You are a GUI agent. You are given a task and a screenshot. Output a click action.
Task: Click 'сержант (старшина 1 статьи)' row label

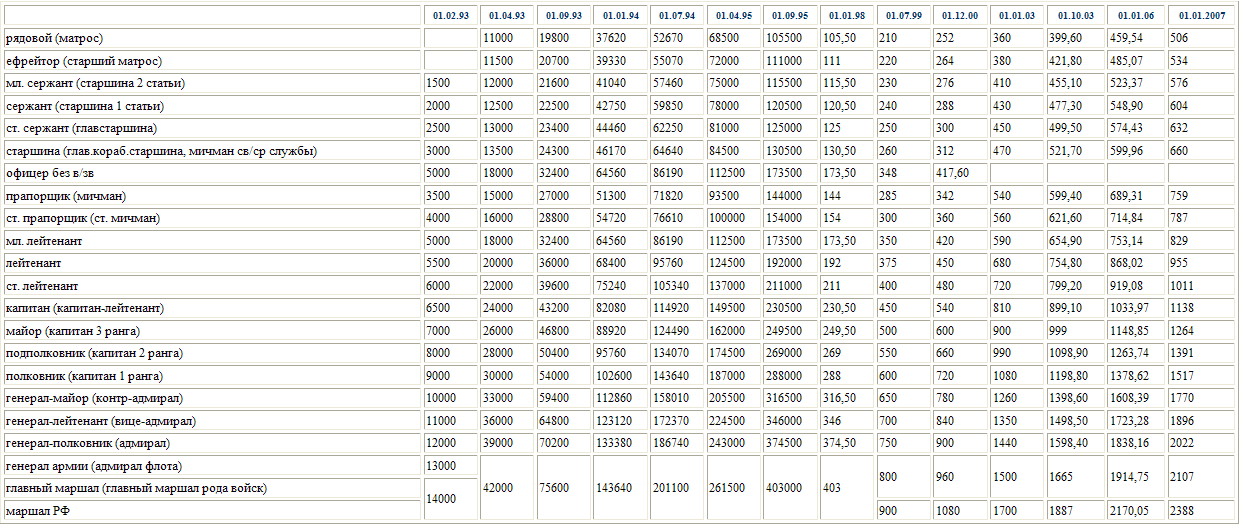tap(85, 106)
